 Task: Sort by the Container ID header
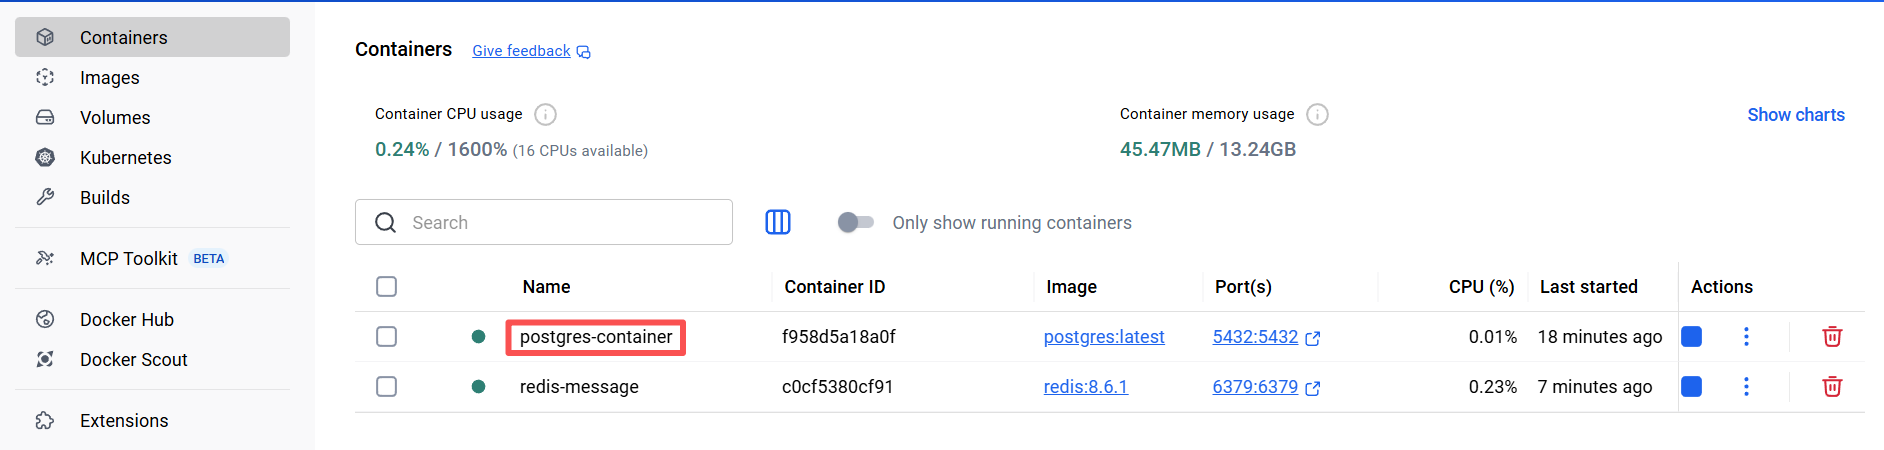pyautogui.click(x=835, y=287)
